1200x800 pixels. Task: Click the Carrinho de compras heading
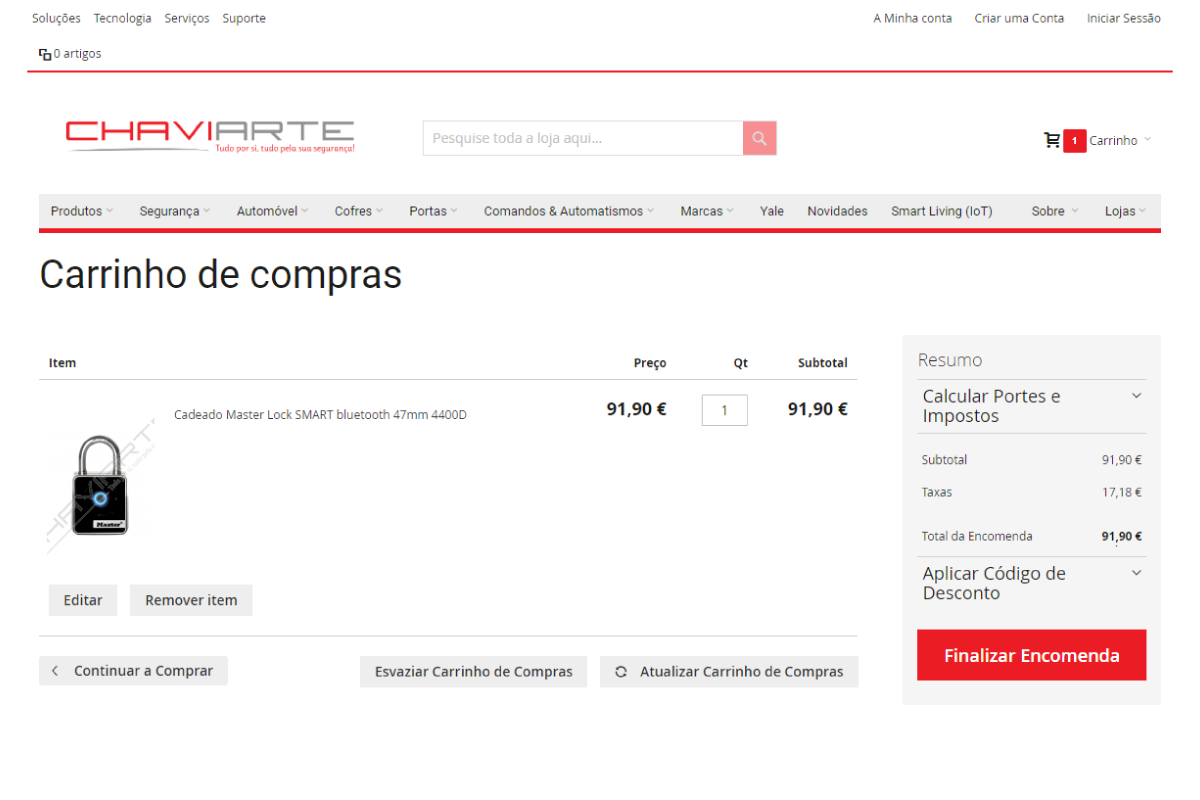point(221,274)
